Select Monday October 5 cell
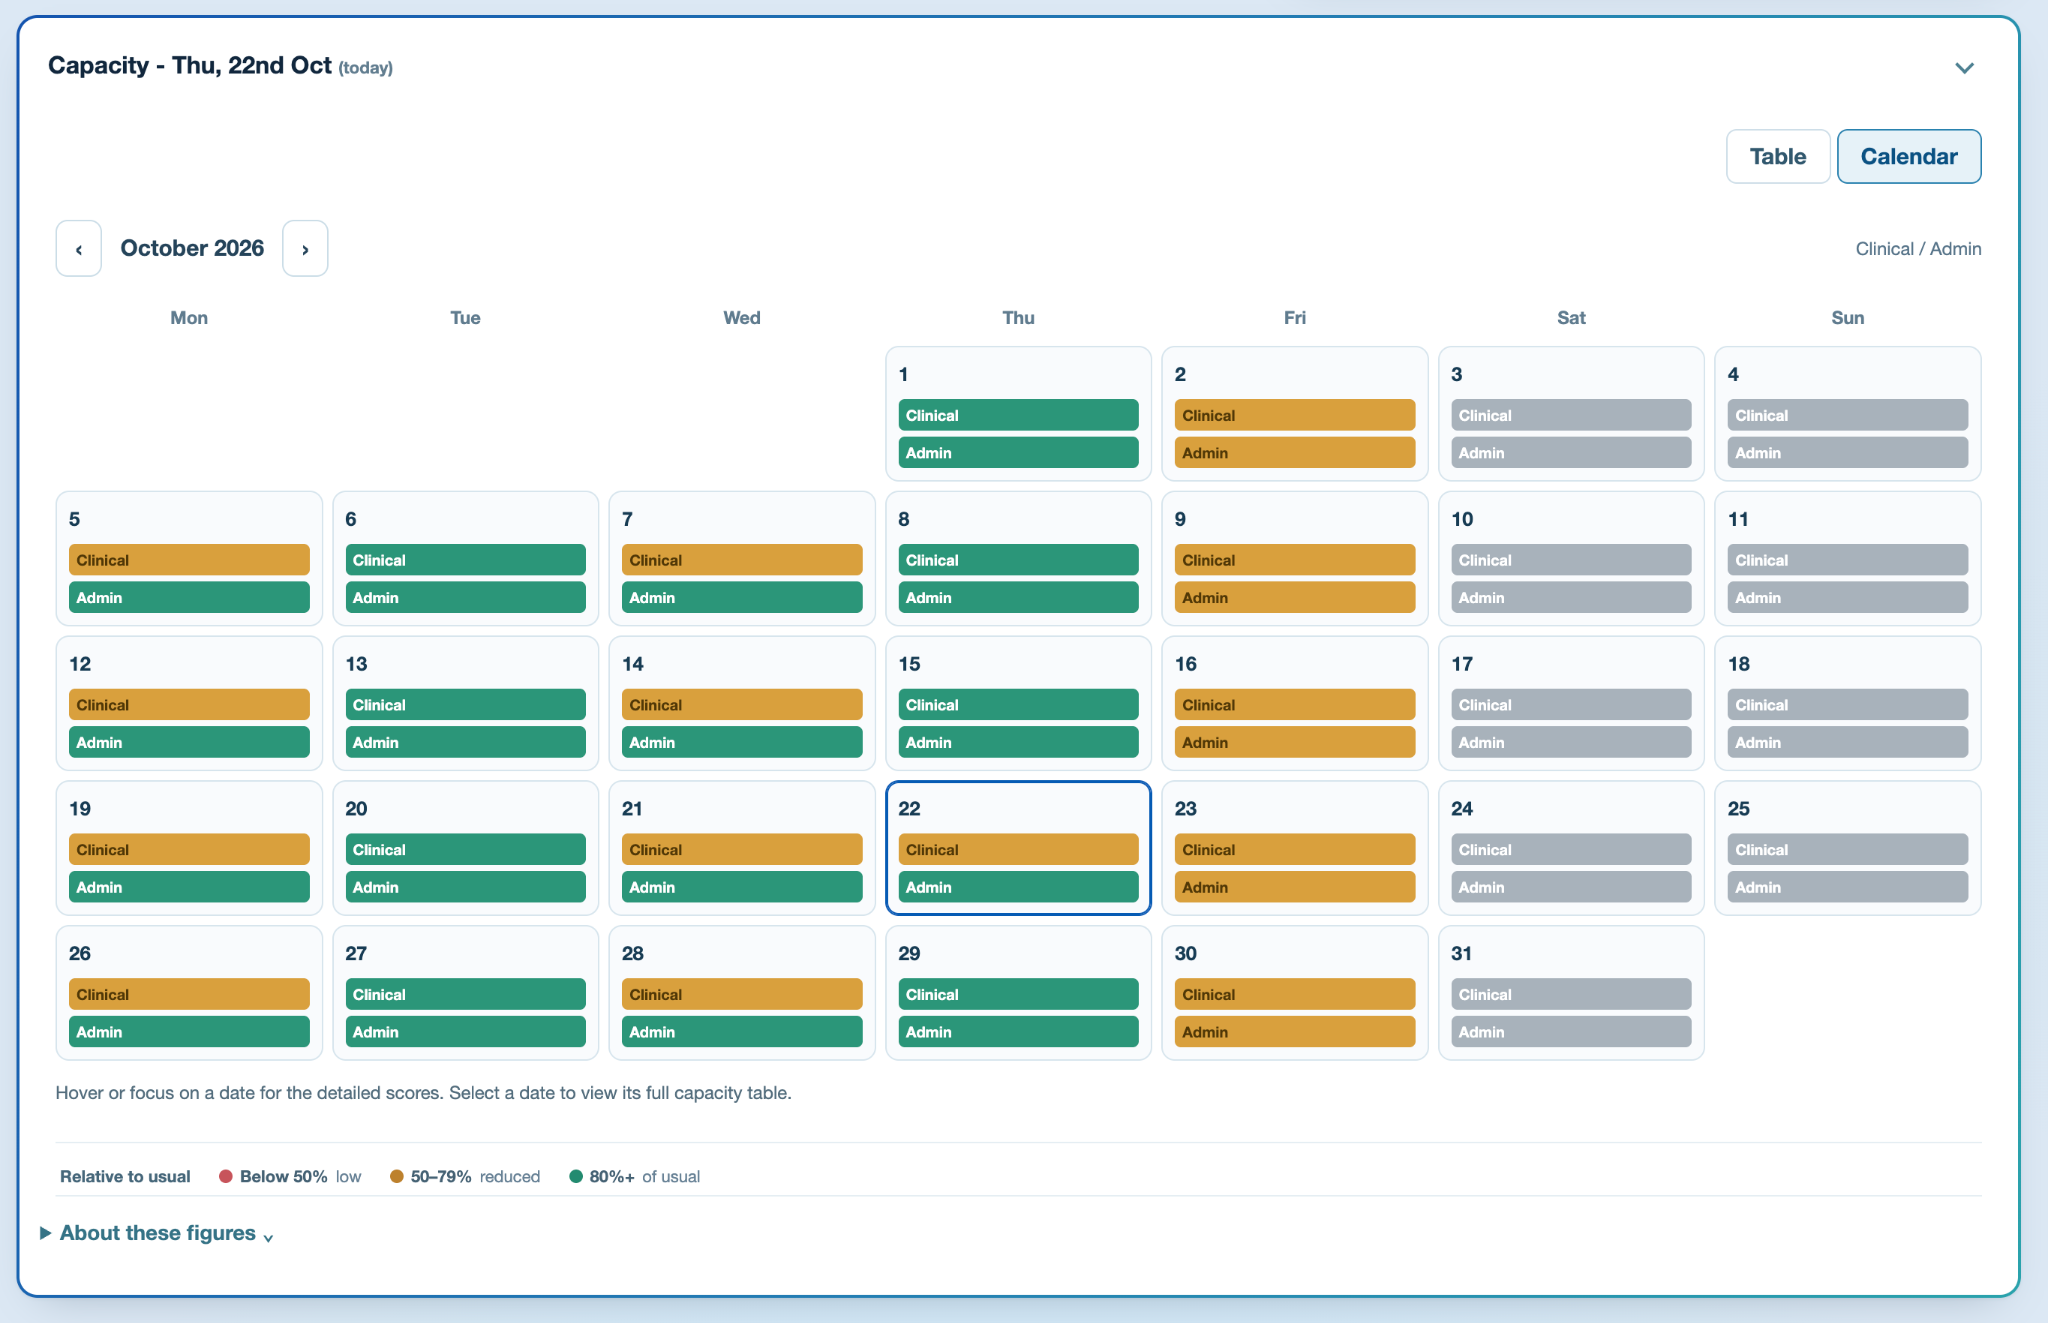This screenshot has height=1323, width=2048. [x=189, y=559]
